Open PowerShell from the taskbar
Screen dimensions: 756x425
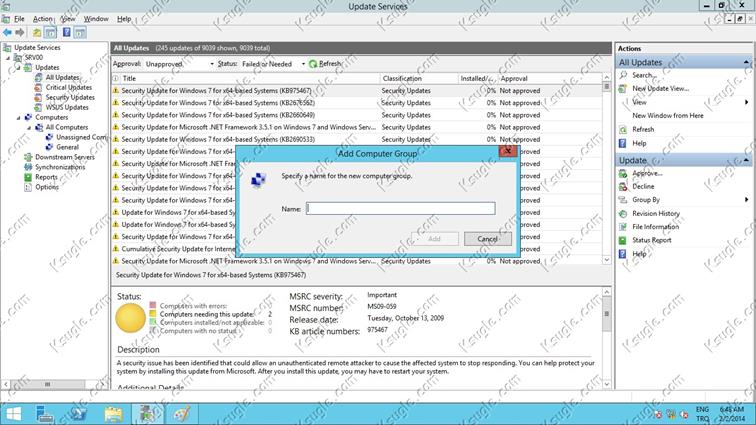coord(79,414)
